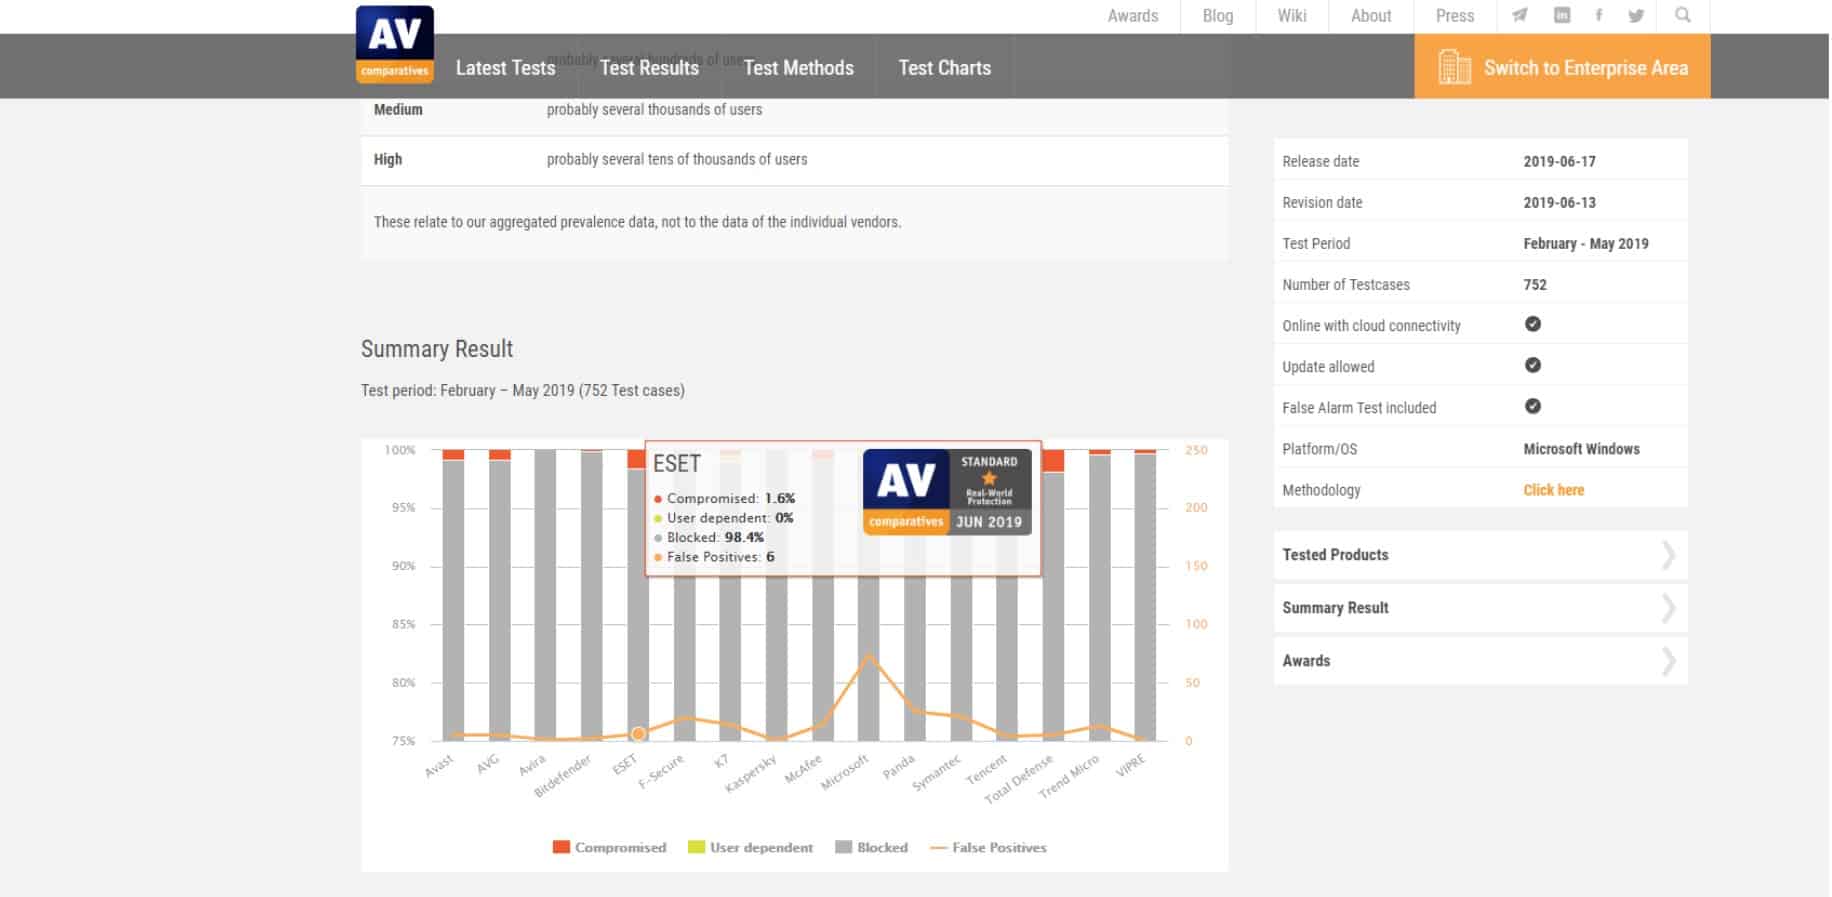Image resolution: width=1832 pixels, height=897 pixels.
Task: Click the Summary Result heading
Action: click(437, 349)
